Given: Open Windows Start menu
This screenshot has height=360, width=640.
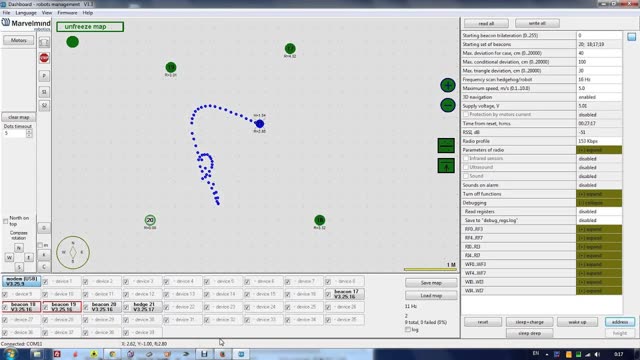Looking at the screenshot, I should 10,354.
